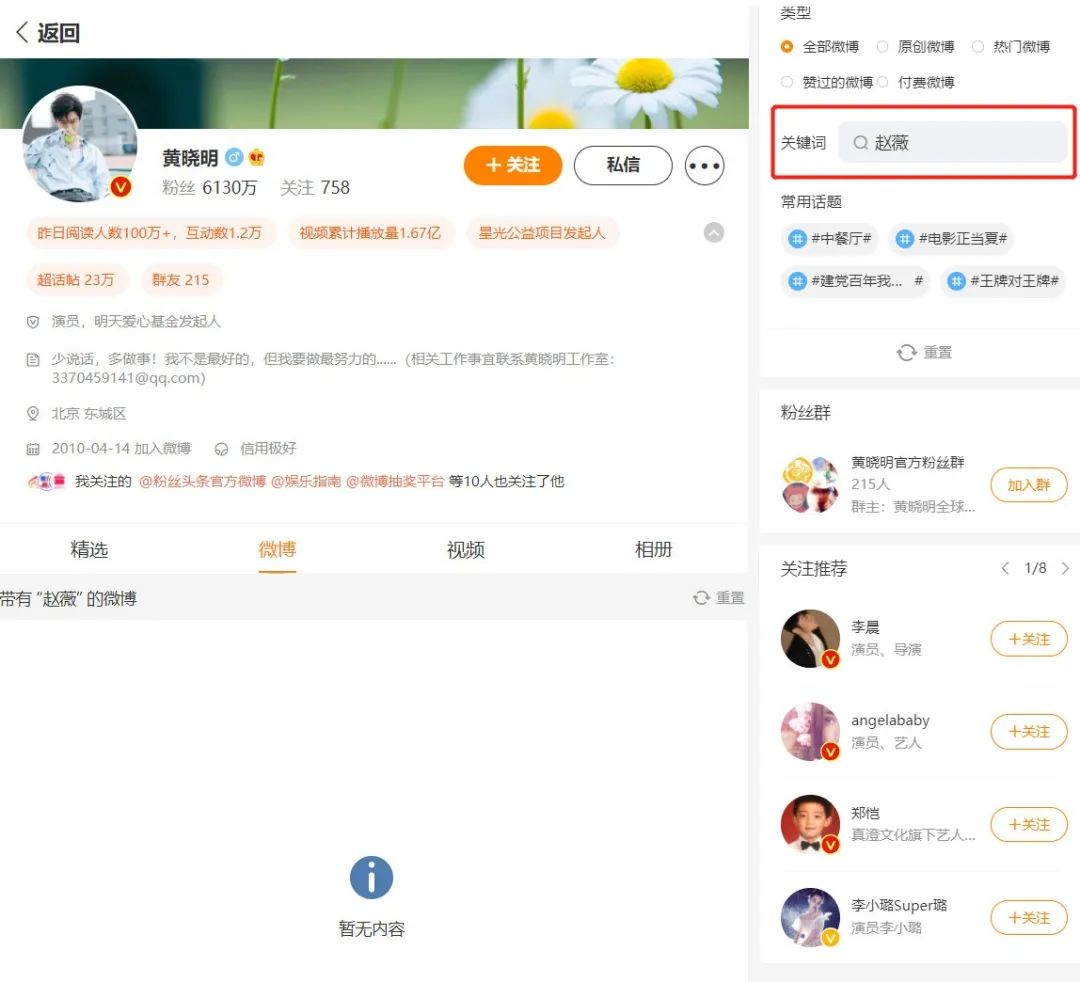1080x982 pixels.
Task: Open the 群友 215 tag
Action: (180, 280)
